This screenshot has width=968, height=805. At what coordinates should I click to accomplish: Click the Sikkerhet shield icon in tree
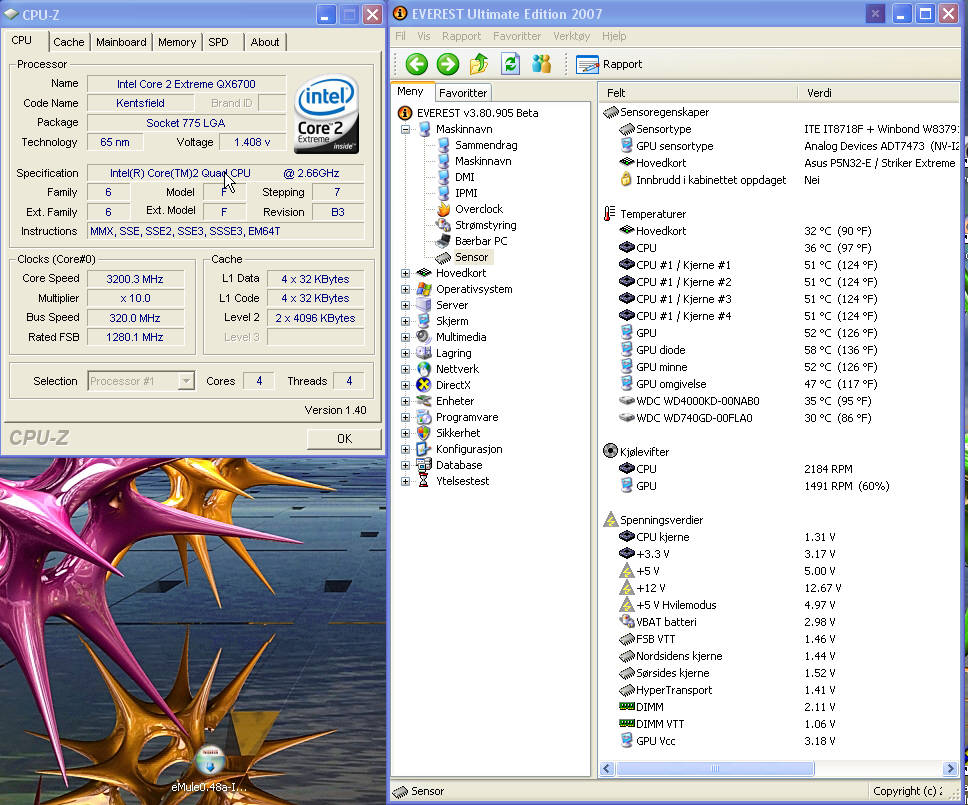(424, 433)
